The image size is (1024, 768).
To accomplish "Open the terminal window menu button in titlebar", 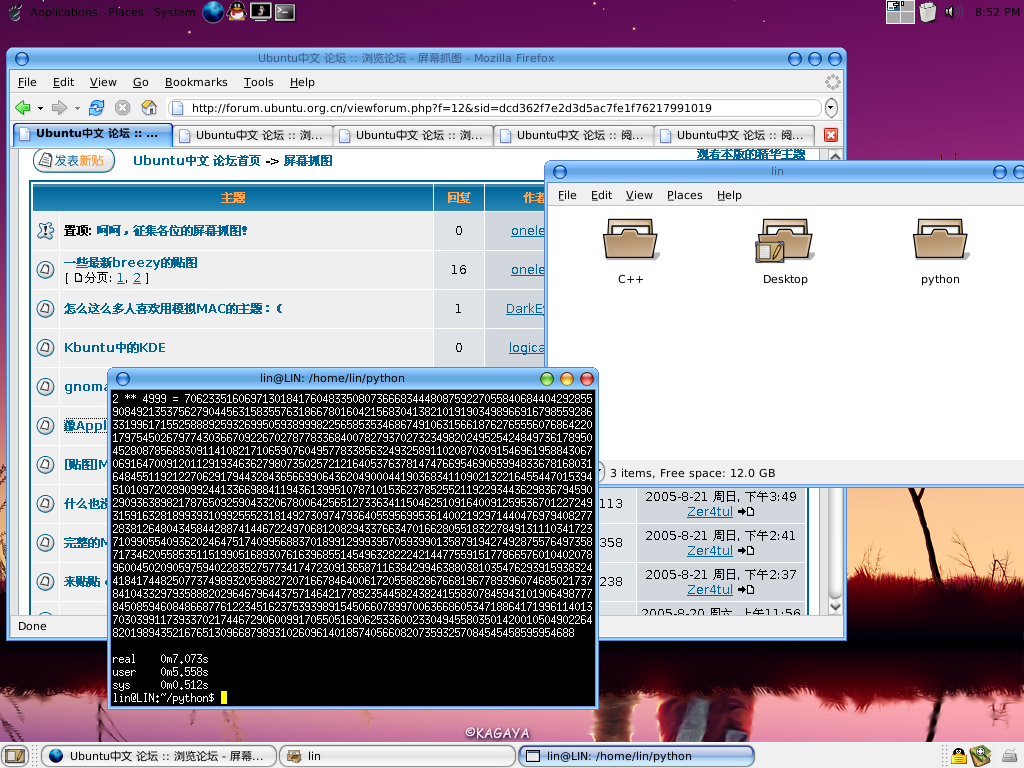I will coord(123,379).
